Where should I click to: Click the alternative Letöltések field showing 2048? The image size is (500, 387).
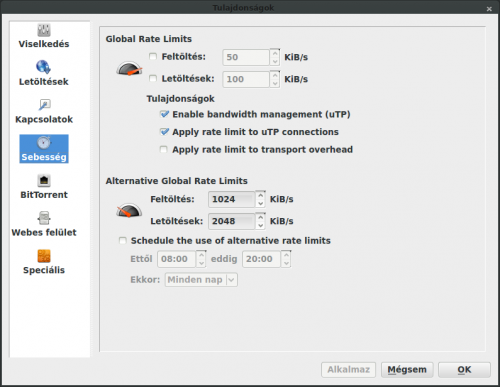point(232,221)
